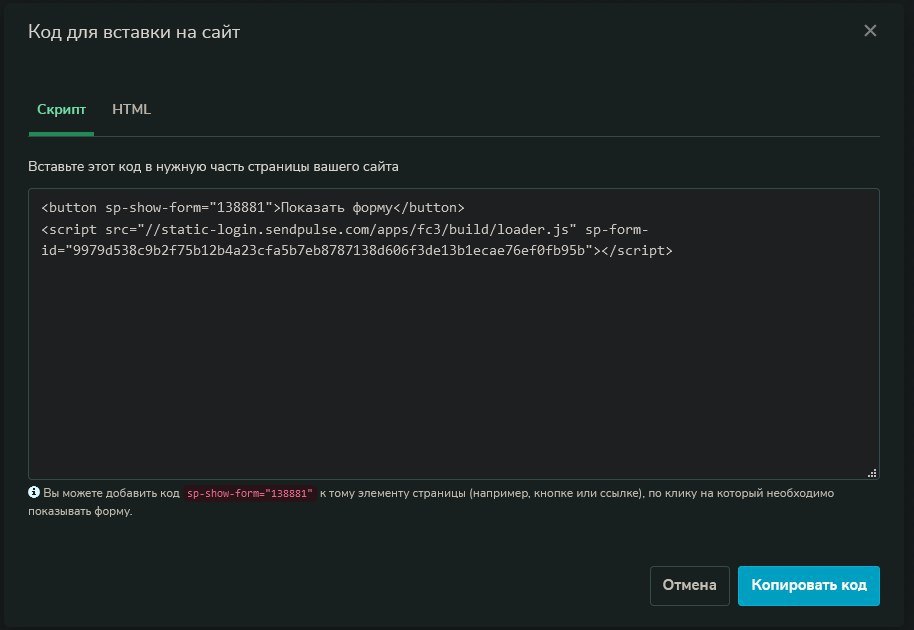Close the embed code dialog with X
Screen dimensions: 914x630
tap(870, 31)
